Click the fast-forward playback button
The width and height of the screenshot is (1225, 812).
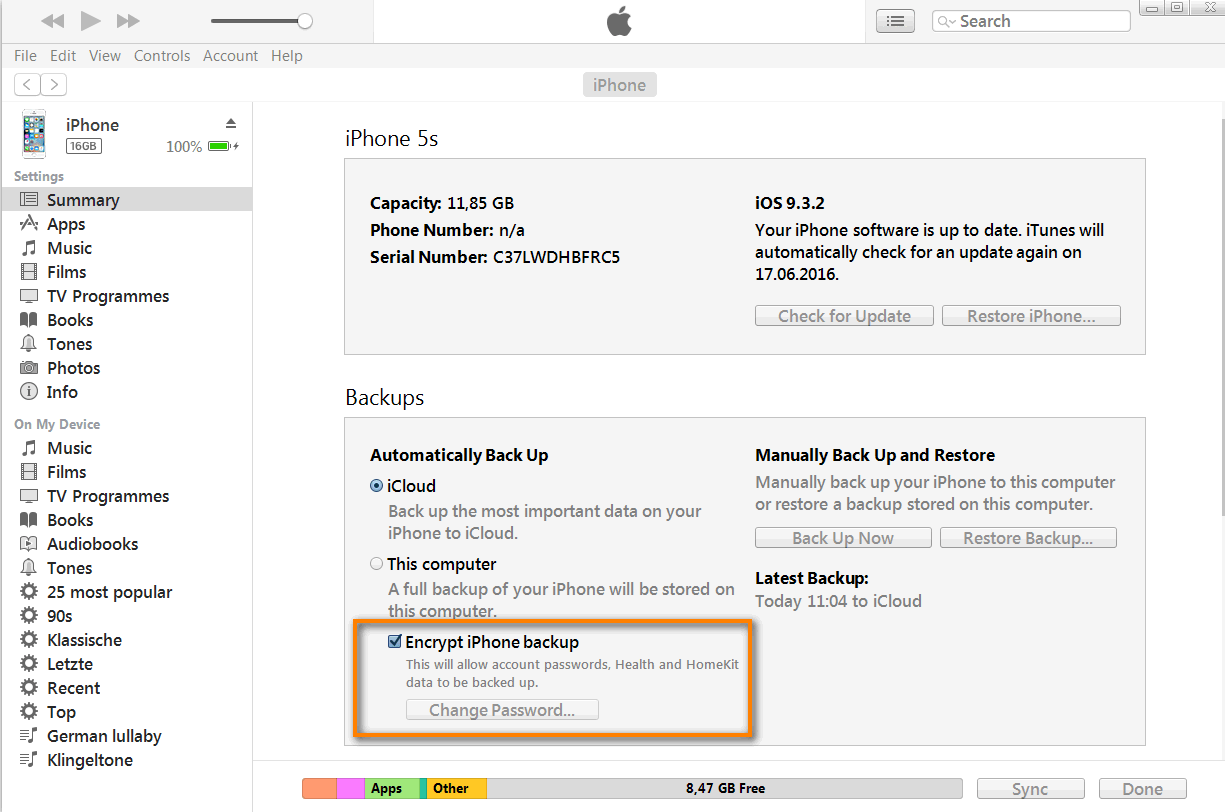pyautogui.click(x=128, y=21)
